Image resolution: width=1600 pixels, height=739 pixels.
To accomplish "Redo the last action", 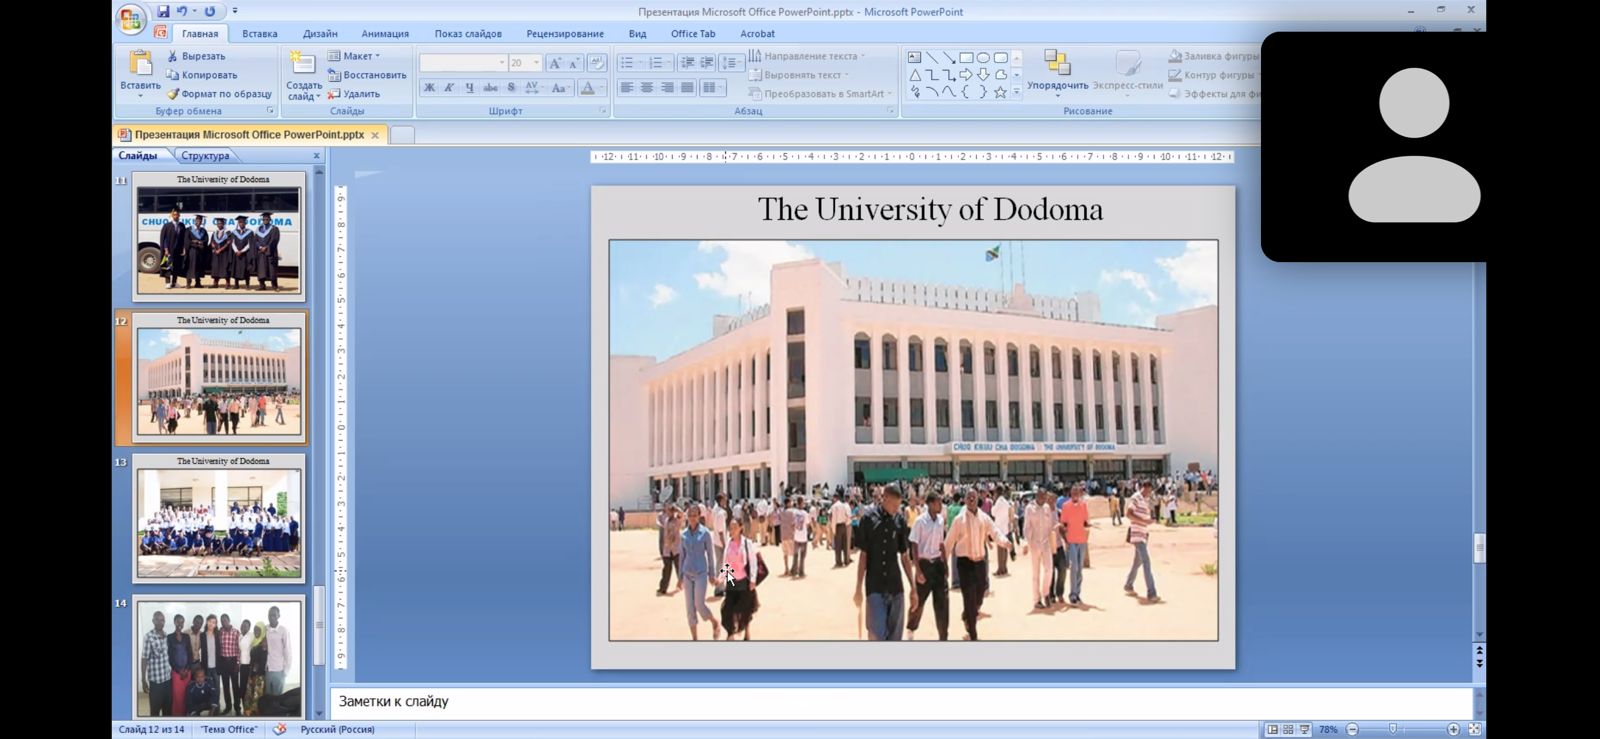I will coord(210,11).
